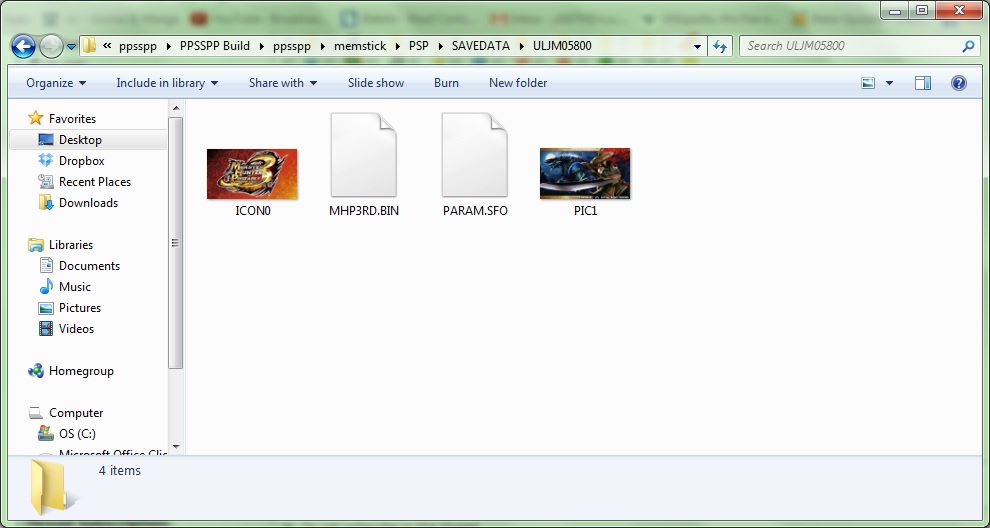Create a New folder from toolbar
Viewport: 990px width, 528px height.
pos(518,83)
